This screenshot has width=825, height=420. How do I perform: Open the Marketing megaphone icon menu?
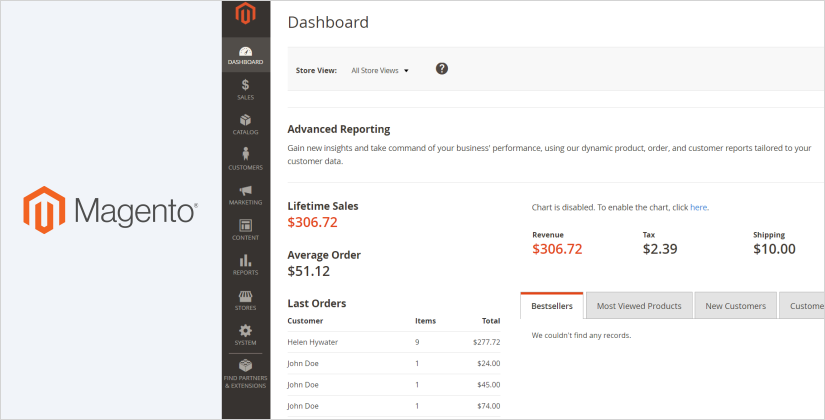pyautogui.click(x=245, y=195)
